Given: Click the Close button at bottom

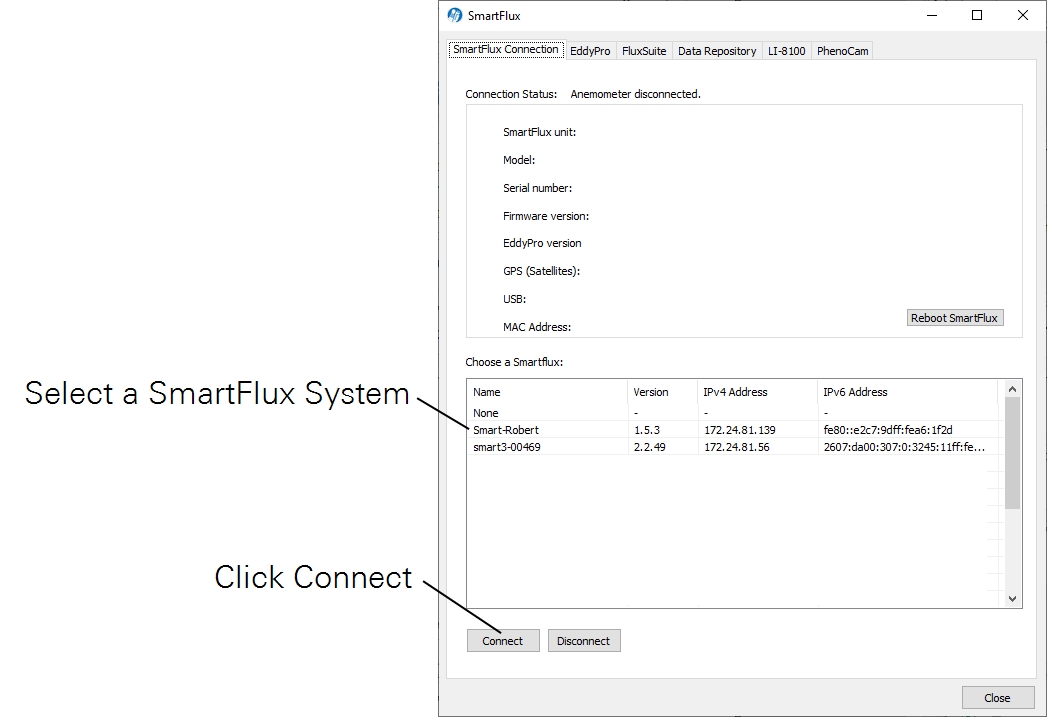Looking at the screenshot, I should coord(997,698).
